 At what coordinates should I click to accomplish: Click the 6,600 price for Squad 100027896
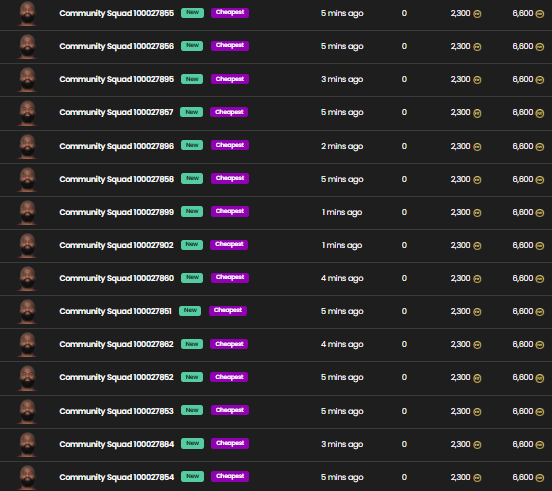coord(523,146)
